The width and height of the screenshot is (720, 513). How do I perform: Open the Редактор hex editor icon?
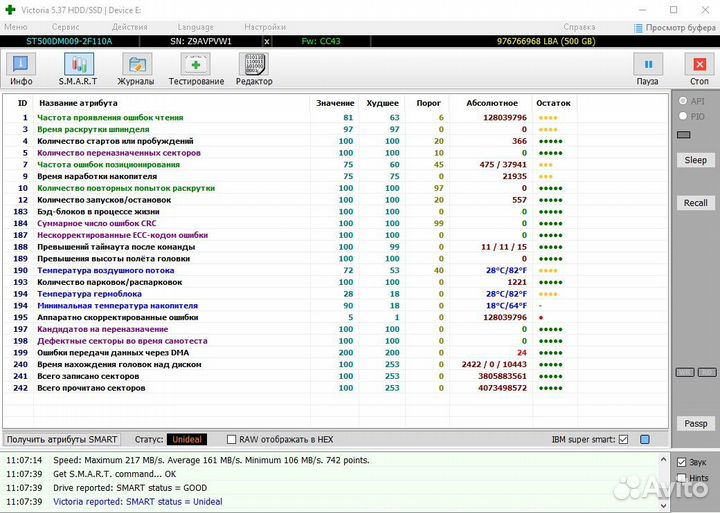[254, 68]
